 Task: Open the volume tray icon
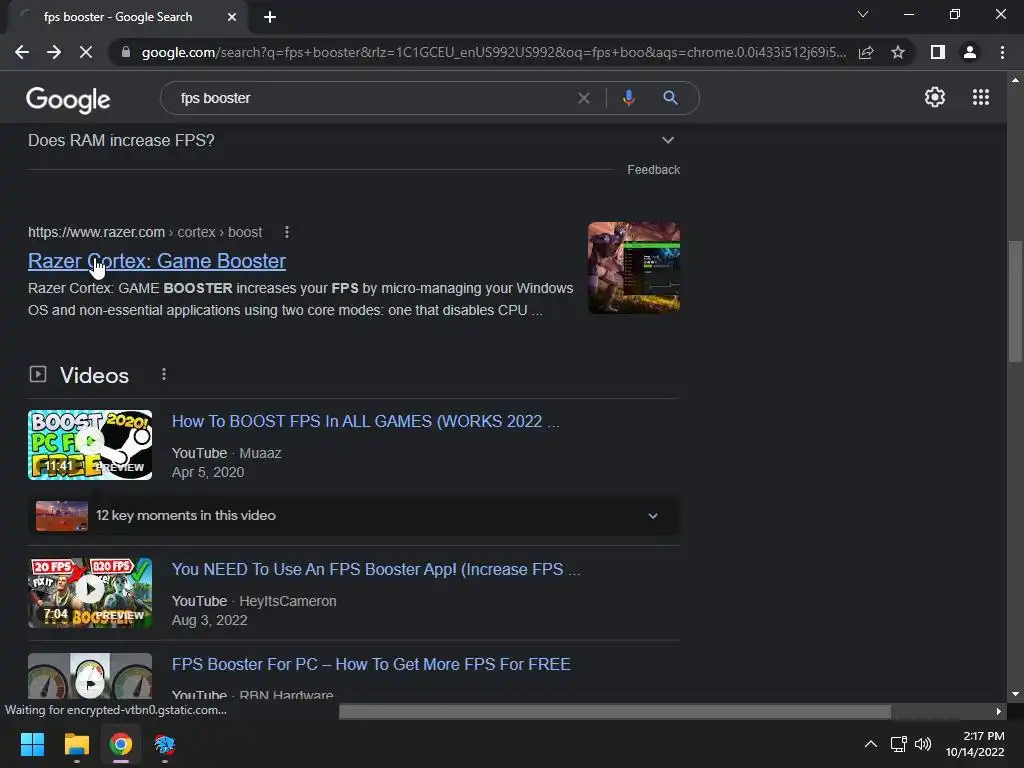[x=923, y=744]
